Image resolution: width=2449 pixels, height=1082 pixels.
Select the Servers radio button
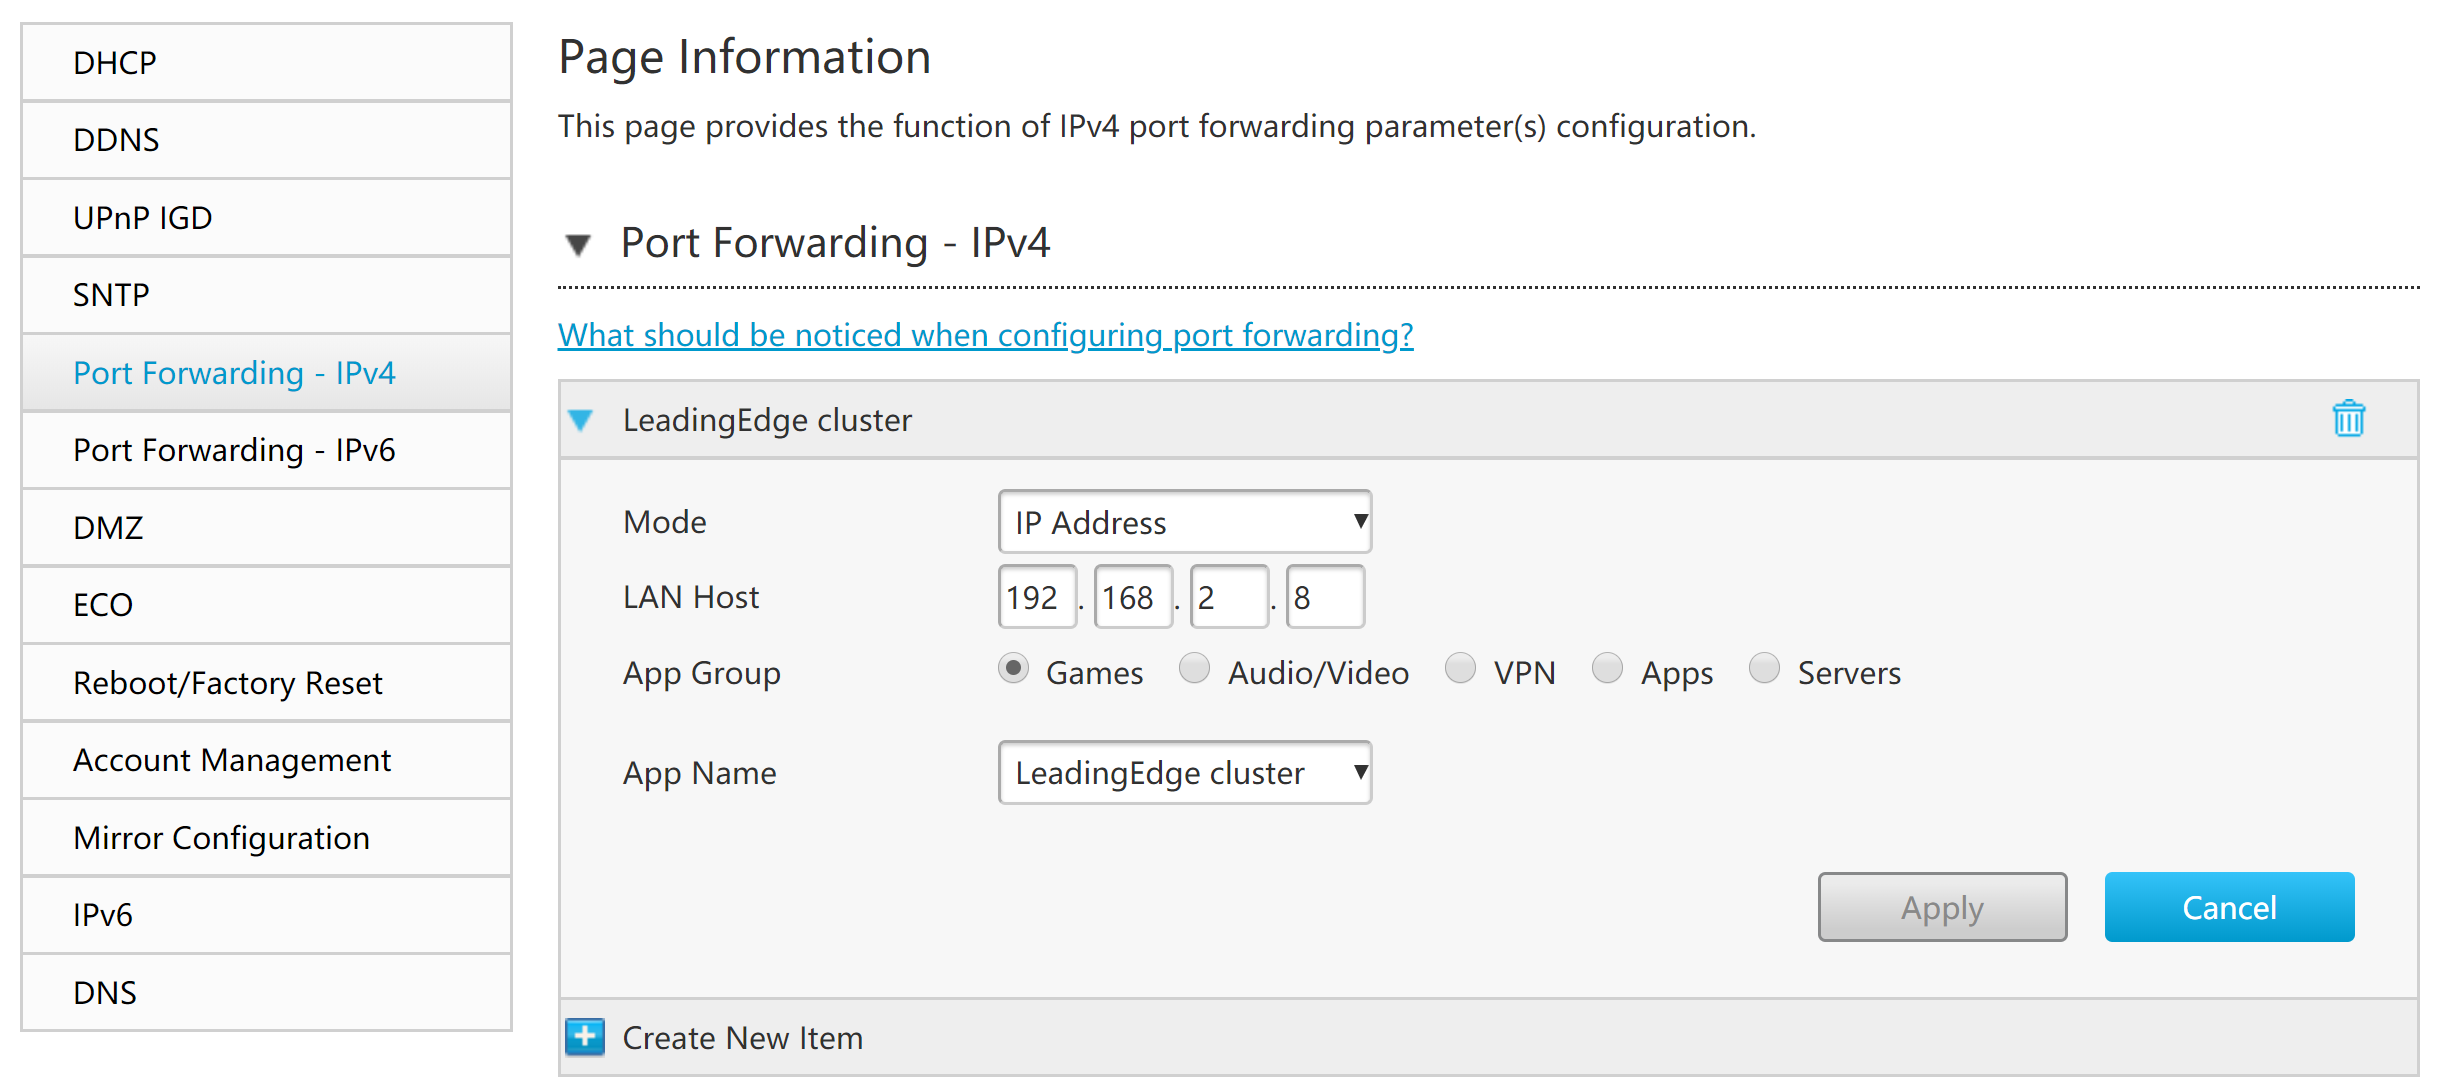(1764, 668)
